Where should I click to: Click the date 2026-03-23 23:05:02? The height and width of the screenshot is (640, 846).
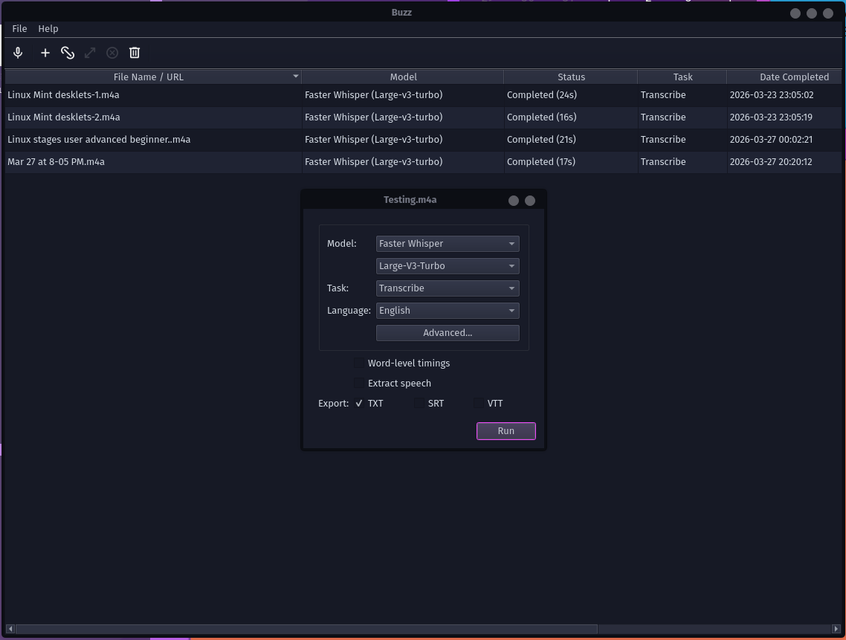point(771,95)
